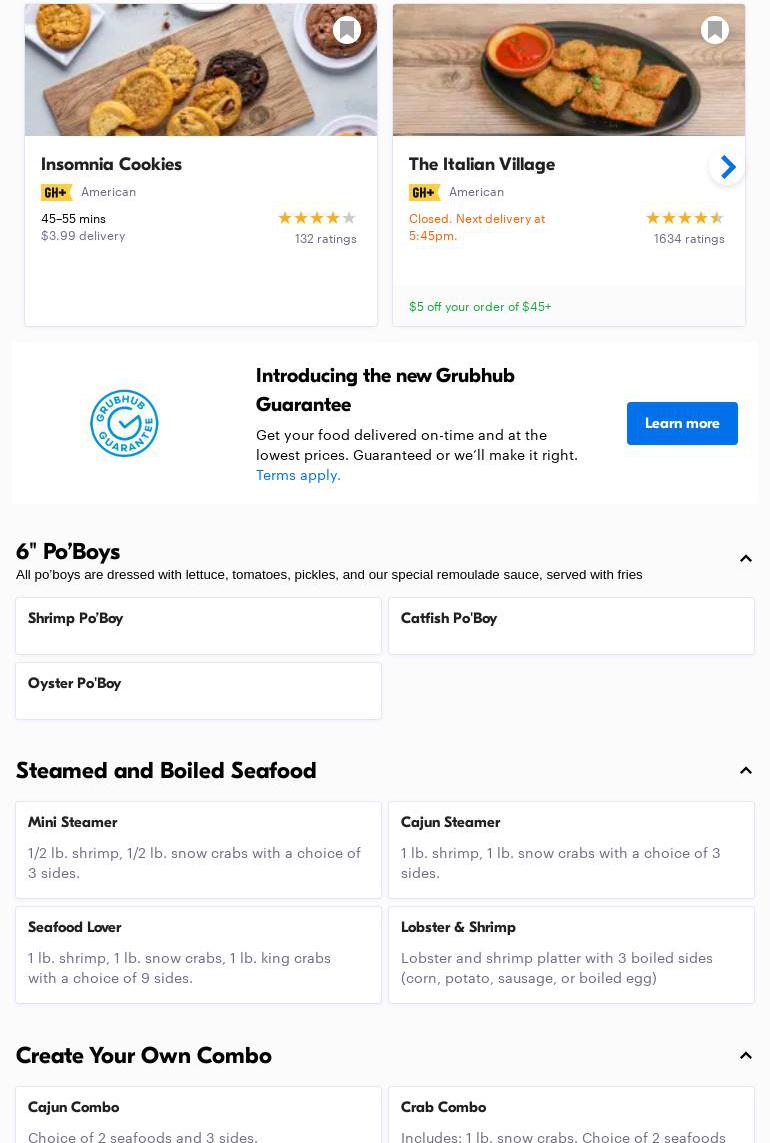Choose the Cajun Steamer menu item
The width and height of the screenshot is (770, 1143).
tap(571, 849)
